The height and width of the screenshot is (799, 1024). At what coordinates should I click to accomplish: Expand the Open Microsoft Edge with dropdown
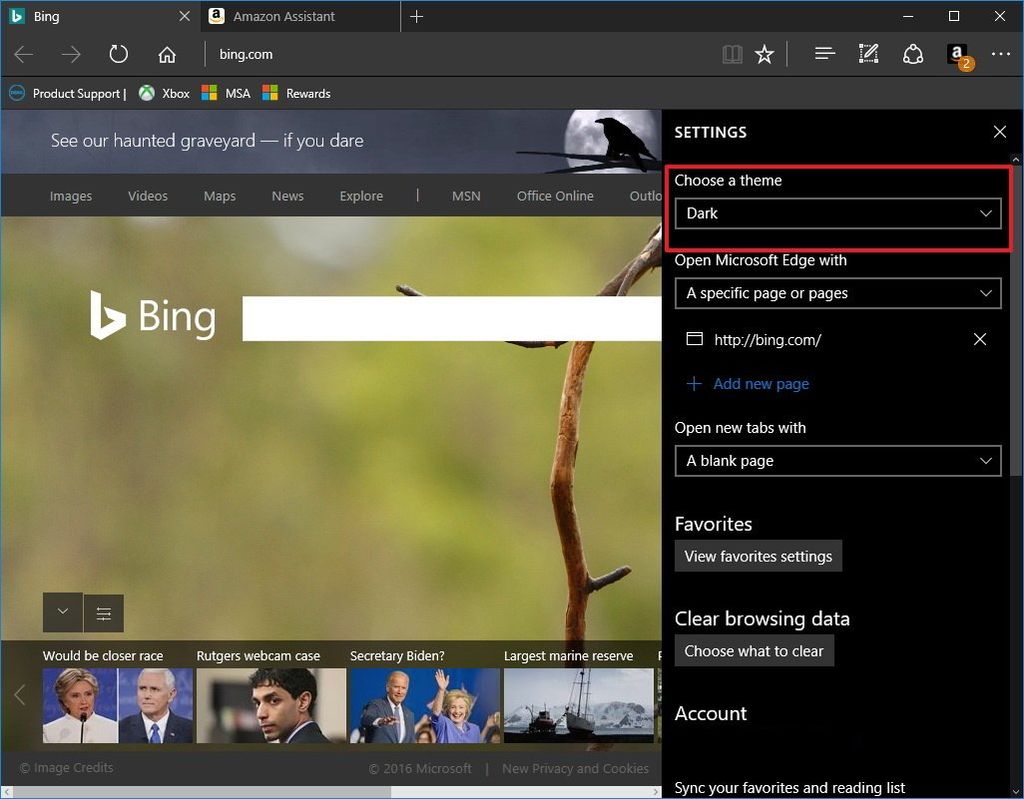pos(837,293)
